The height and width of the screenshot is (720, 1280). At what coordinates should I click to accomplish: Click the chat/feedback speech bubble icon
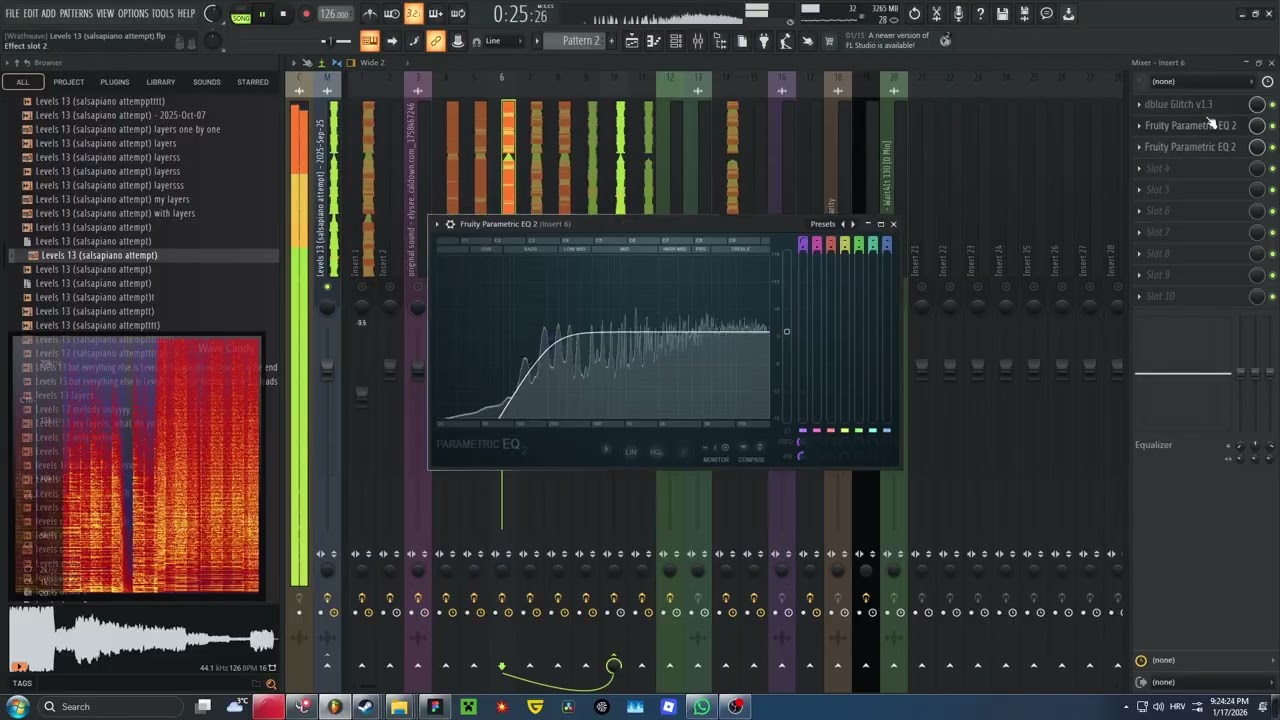pyautogui.click(x=1047, y=14)
